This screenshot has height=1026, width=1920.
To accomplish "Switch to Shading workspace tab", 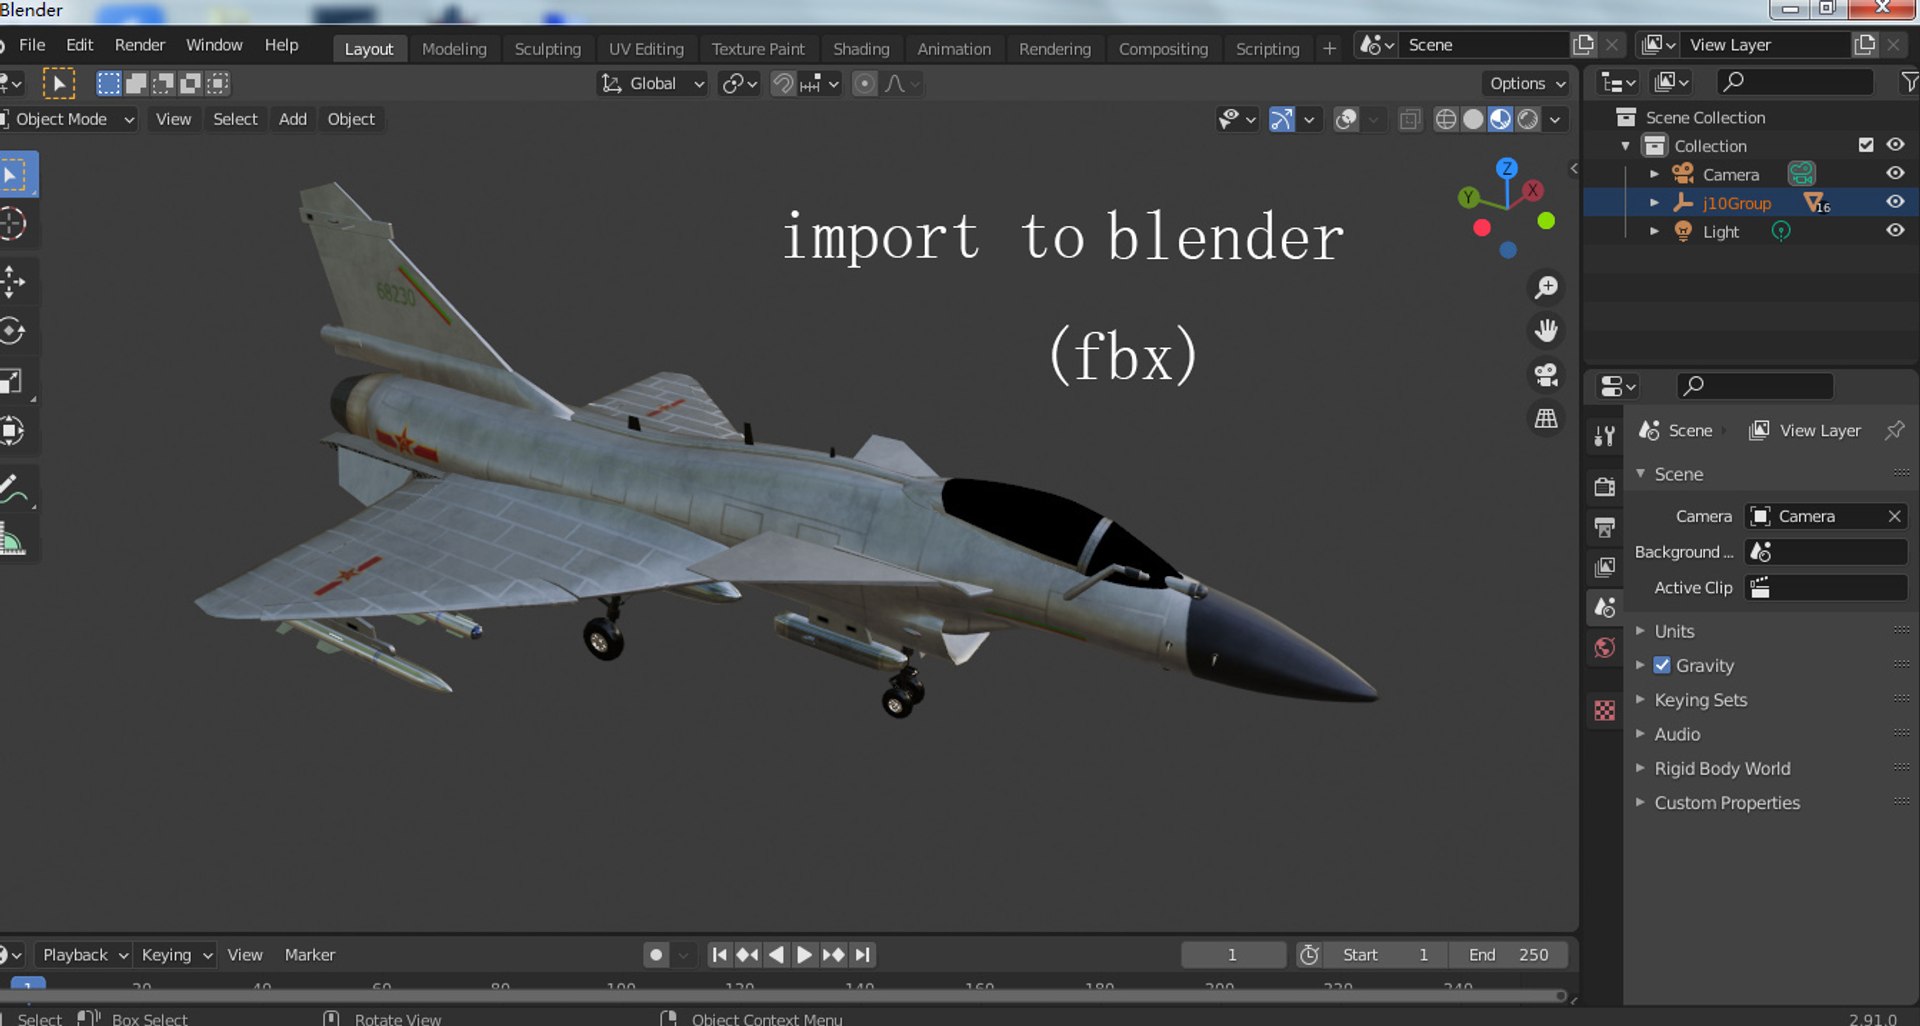I will click(x=861, y=49).
